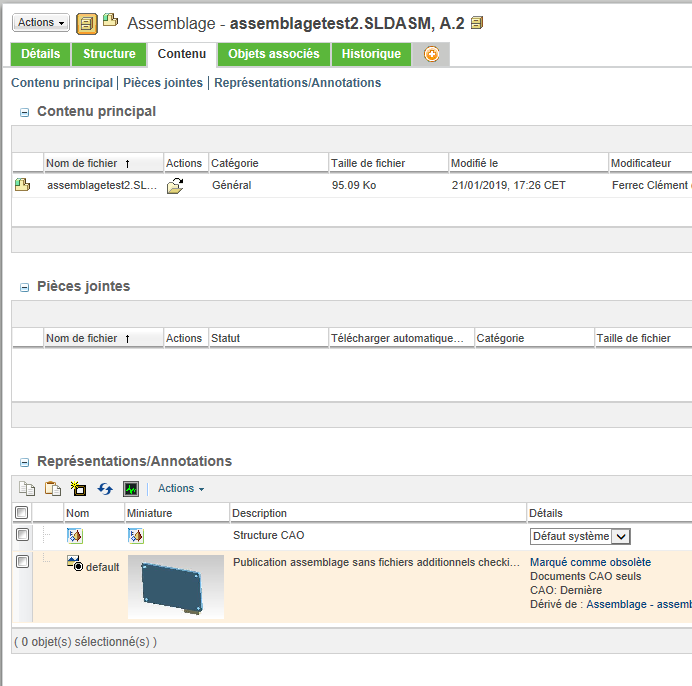Click the document info icon beside Actions
The height and width of the screenshot is (686, 692).
click(86, 23)
